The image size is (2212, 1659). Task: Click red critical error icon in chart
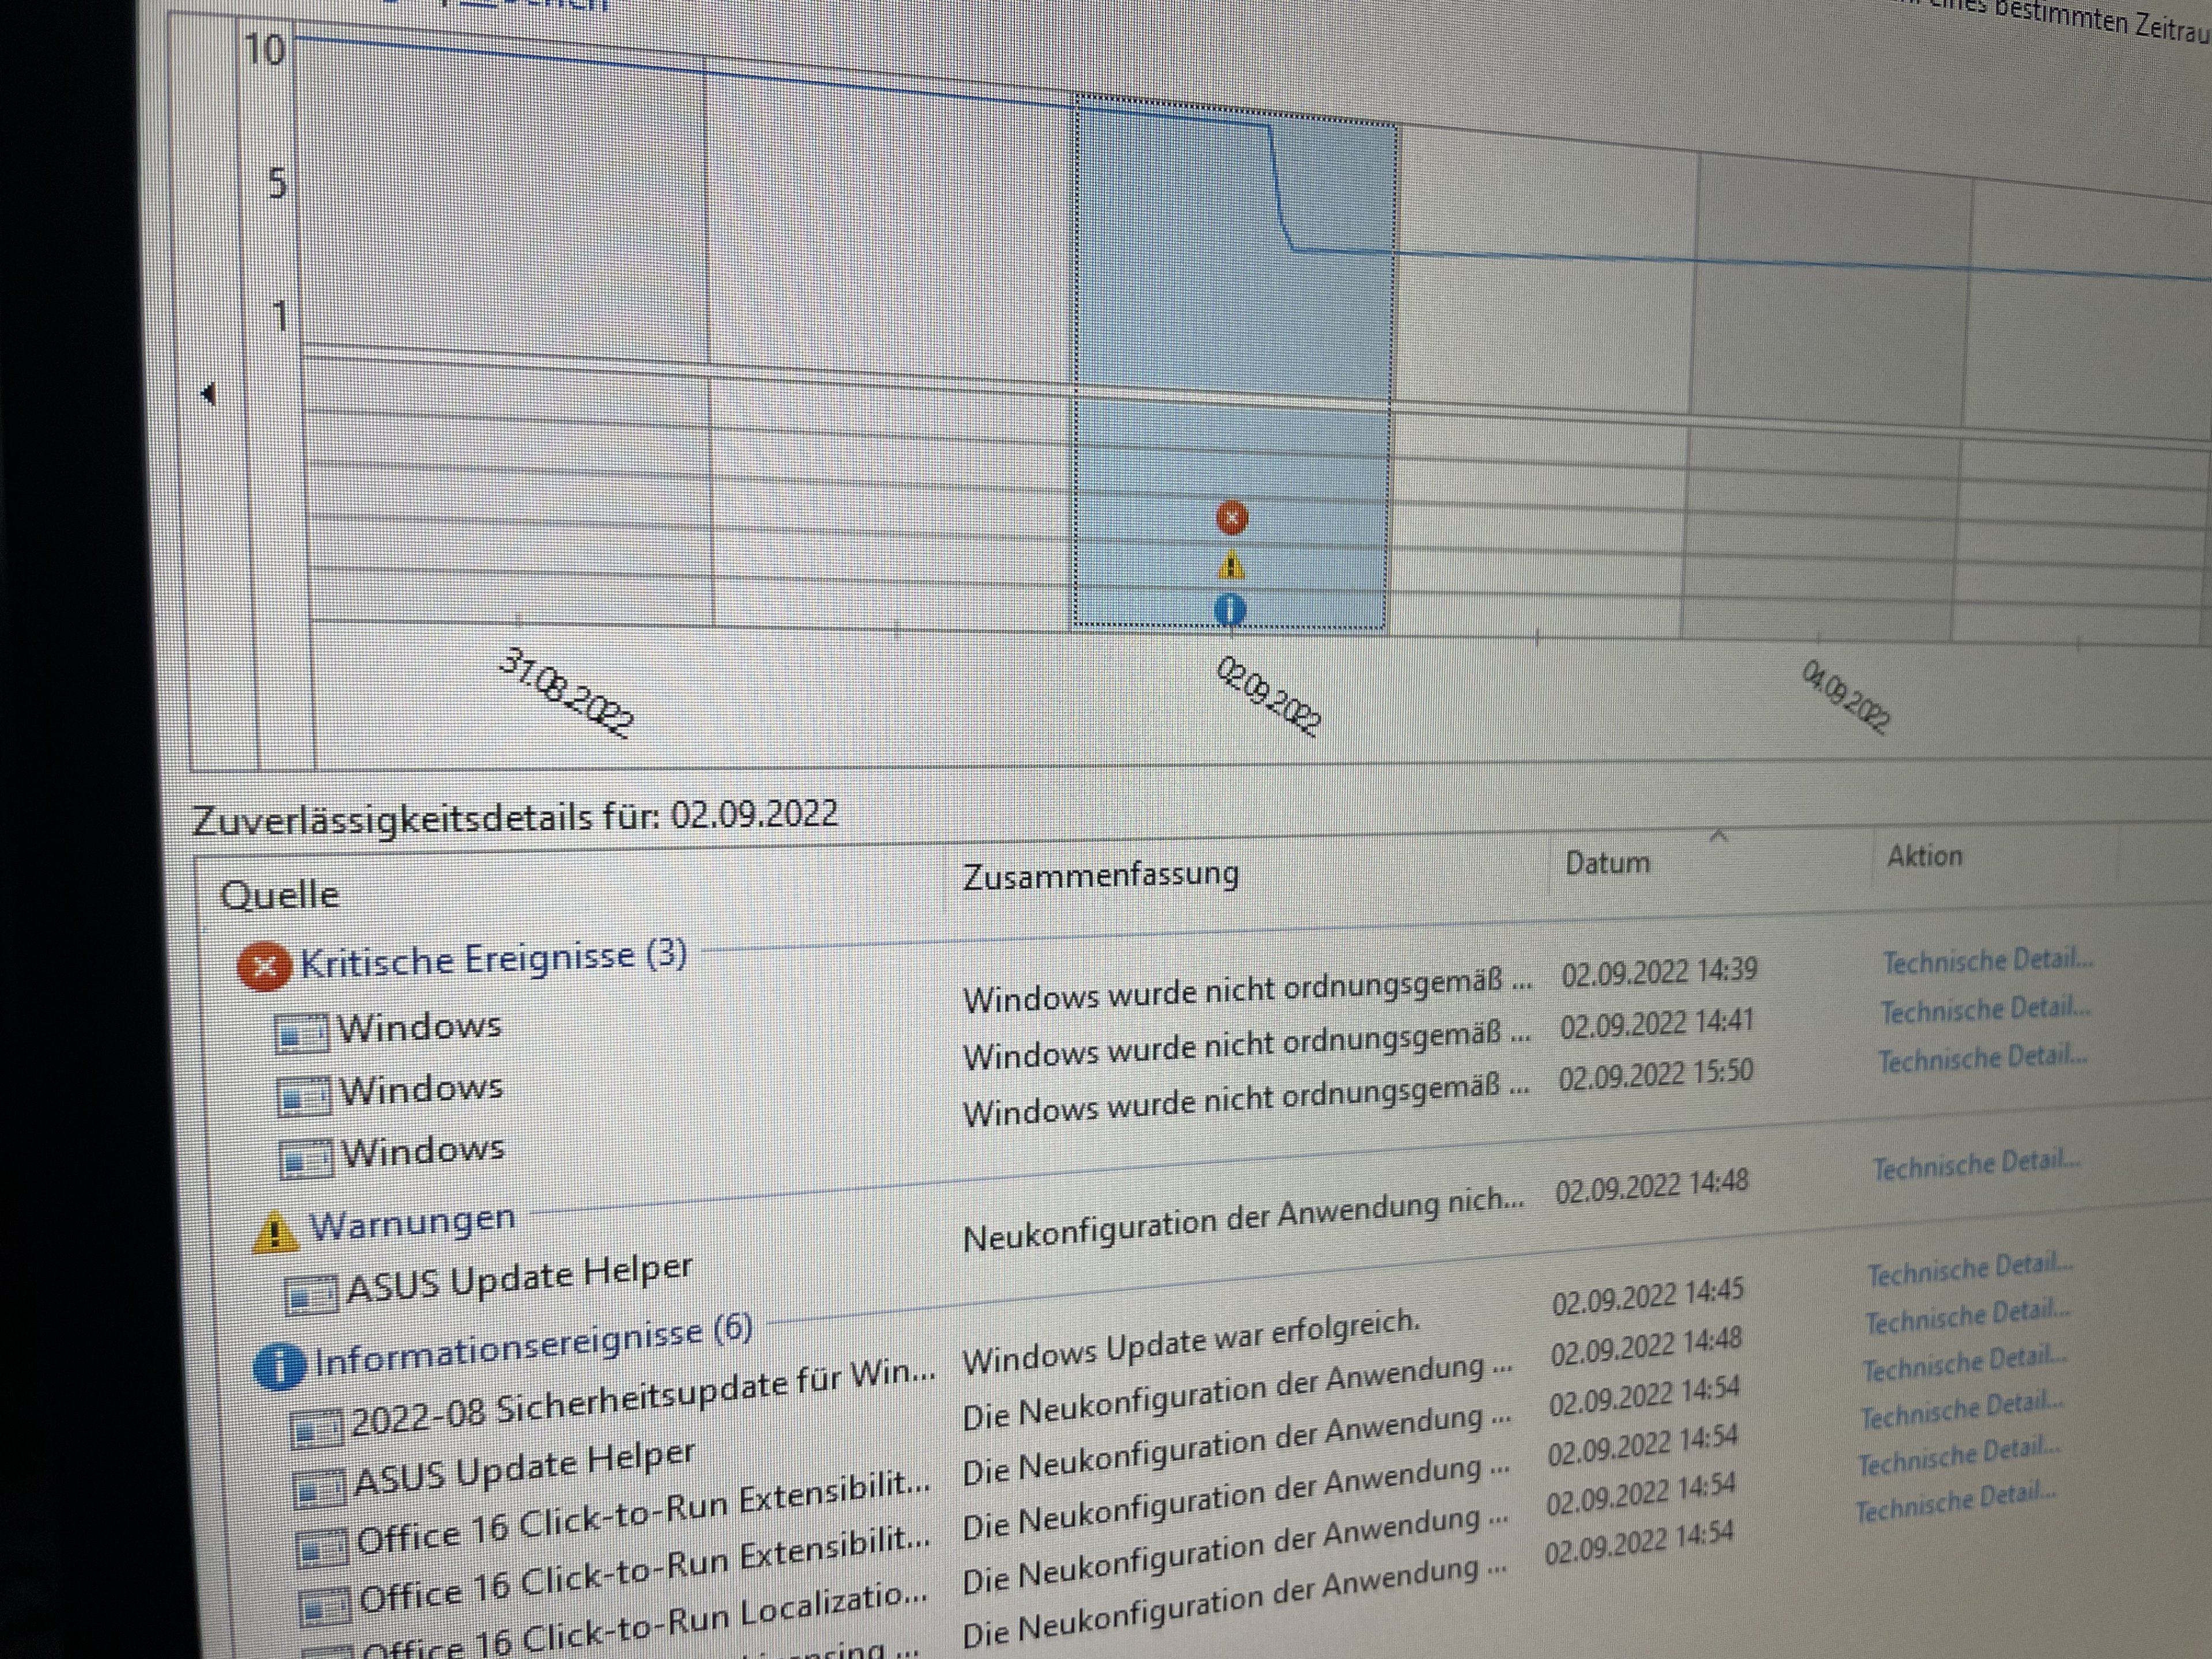coord(1232,517)
